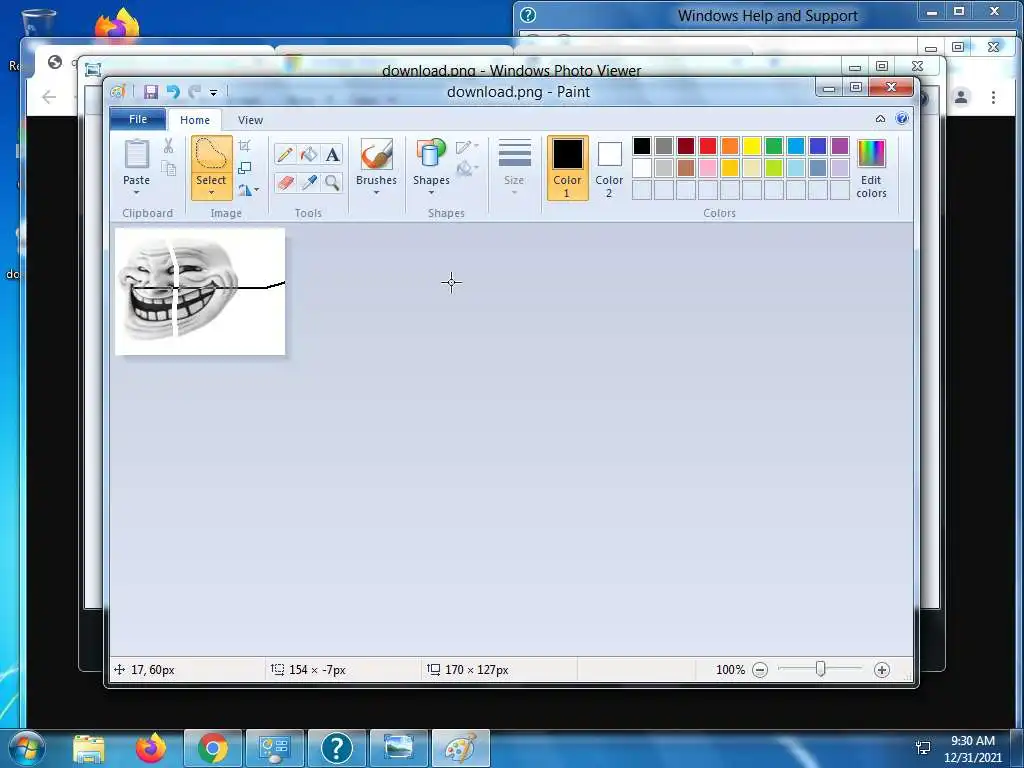Minimize the ribbon with the caret button
Image resolution: width=1024 pixels, height=768 pixels.
880,119
